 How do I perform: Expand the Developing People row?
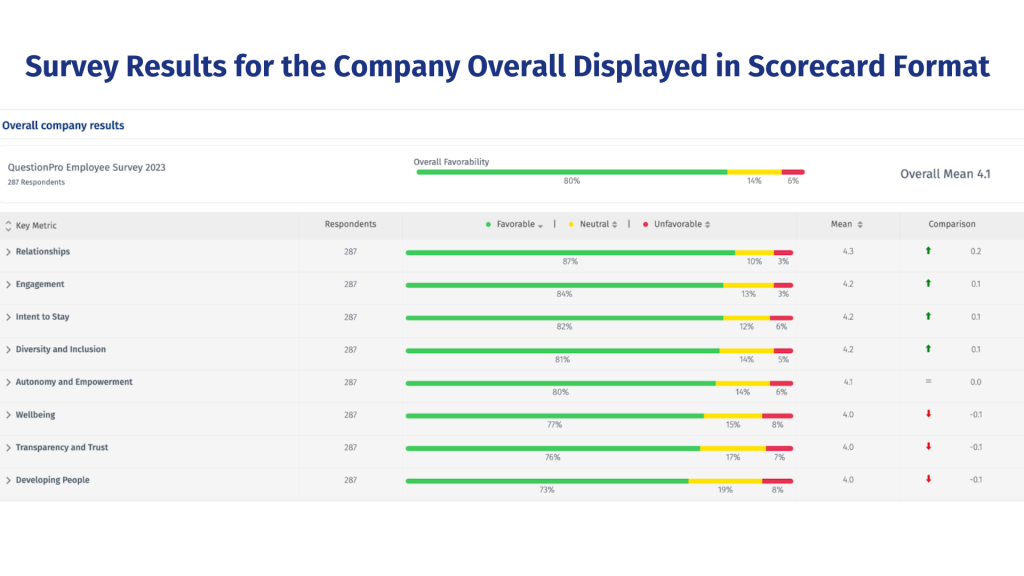(8, 481)
